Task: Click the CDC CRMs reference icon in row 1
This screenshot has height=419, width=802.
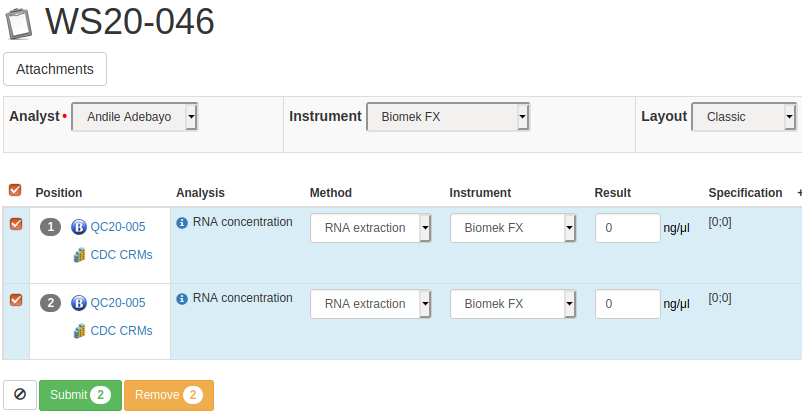Action: [x=80, y=255]
